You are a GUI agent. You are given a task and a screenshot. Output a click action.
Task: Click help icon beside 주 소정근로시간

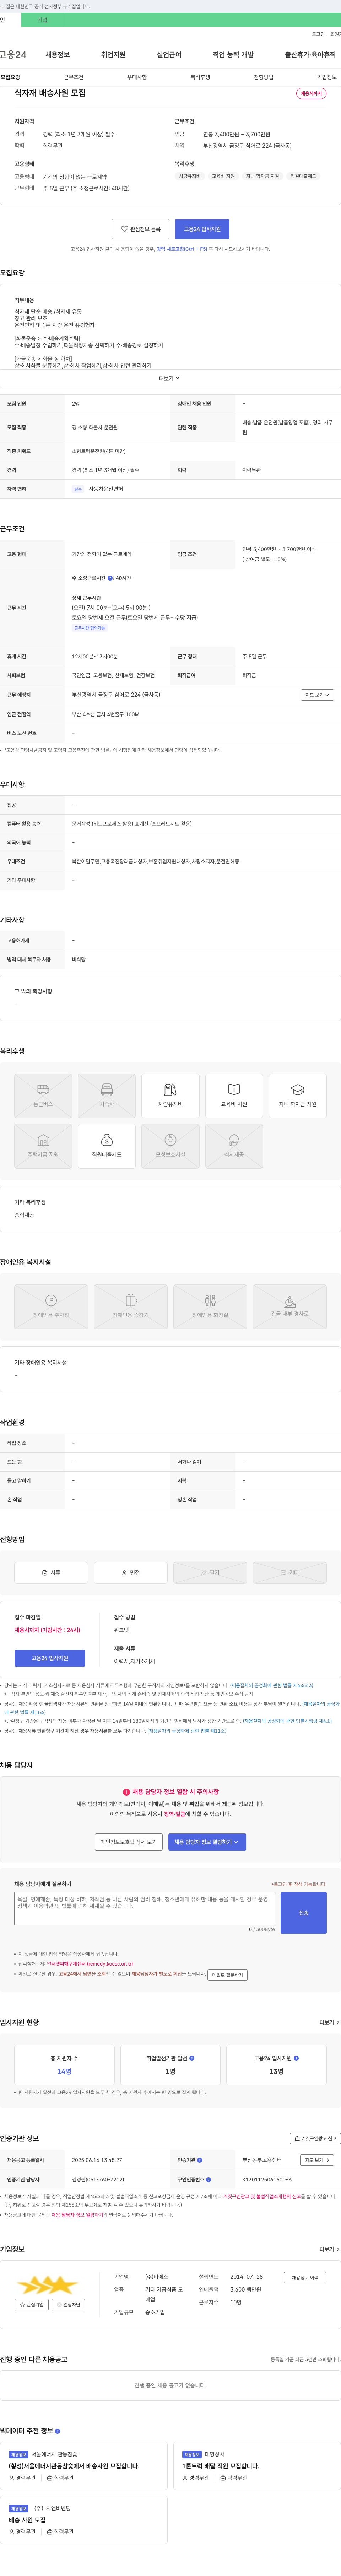click(x=110, y=578)
